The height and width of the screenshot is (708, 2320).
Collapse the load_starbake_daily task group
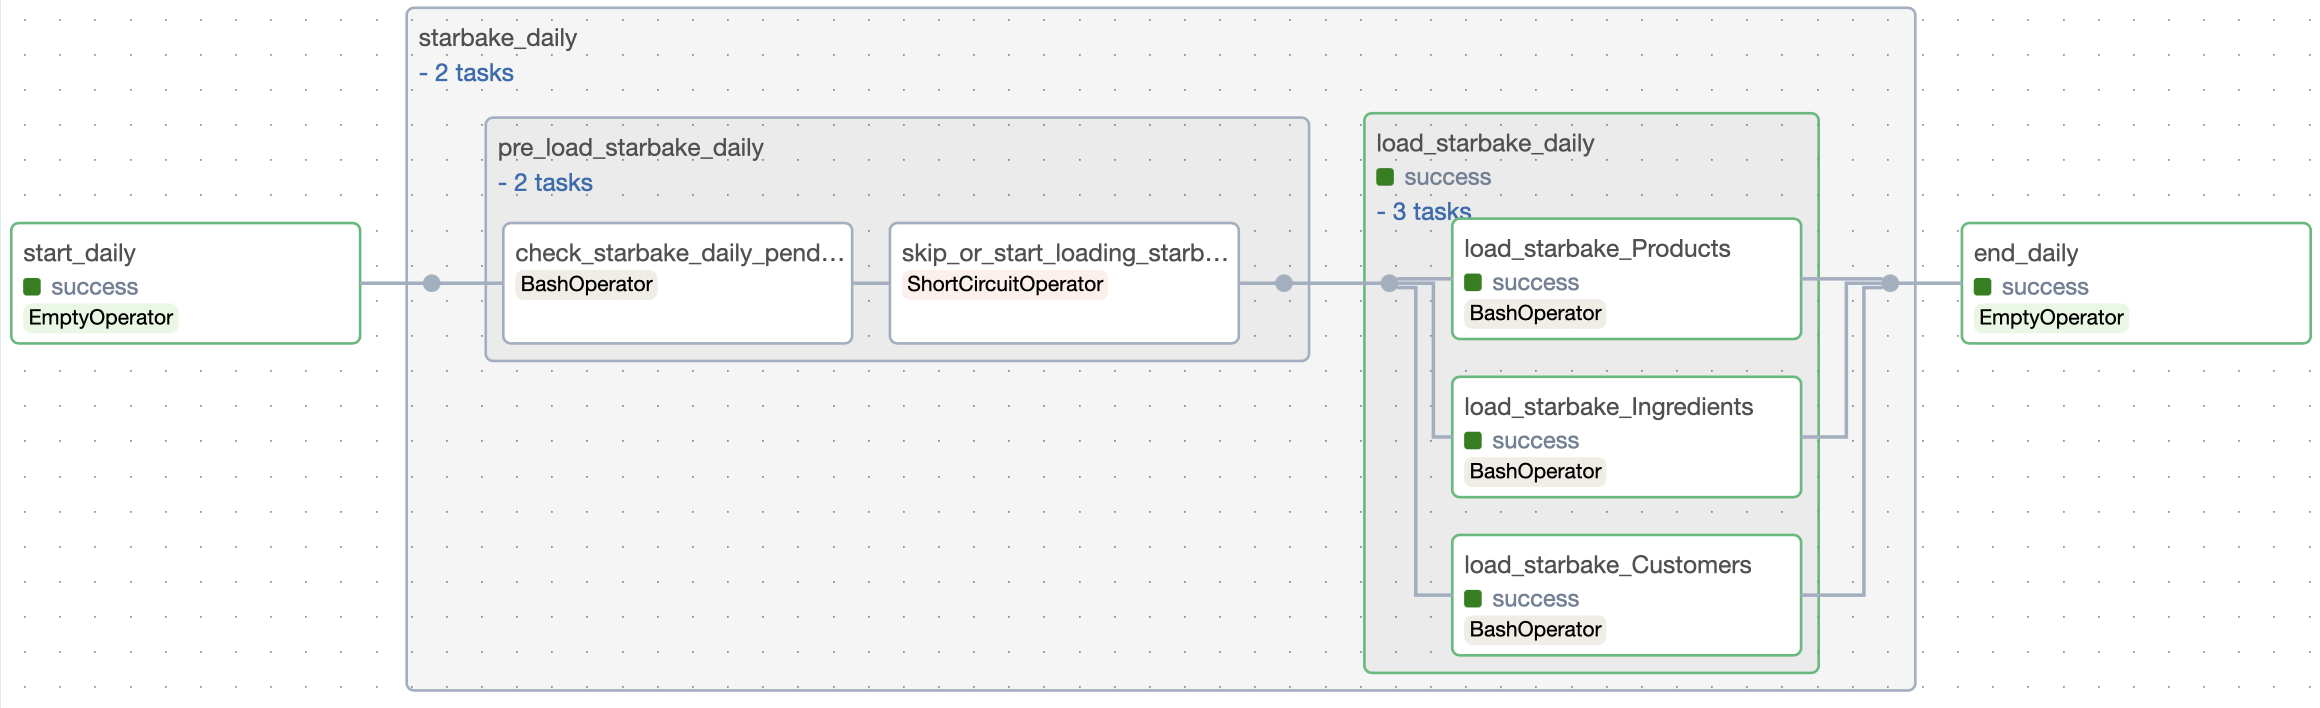pos(1424,211)
